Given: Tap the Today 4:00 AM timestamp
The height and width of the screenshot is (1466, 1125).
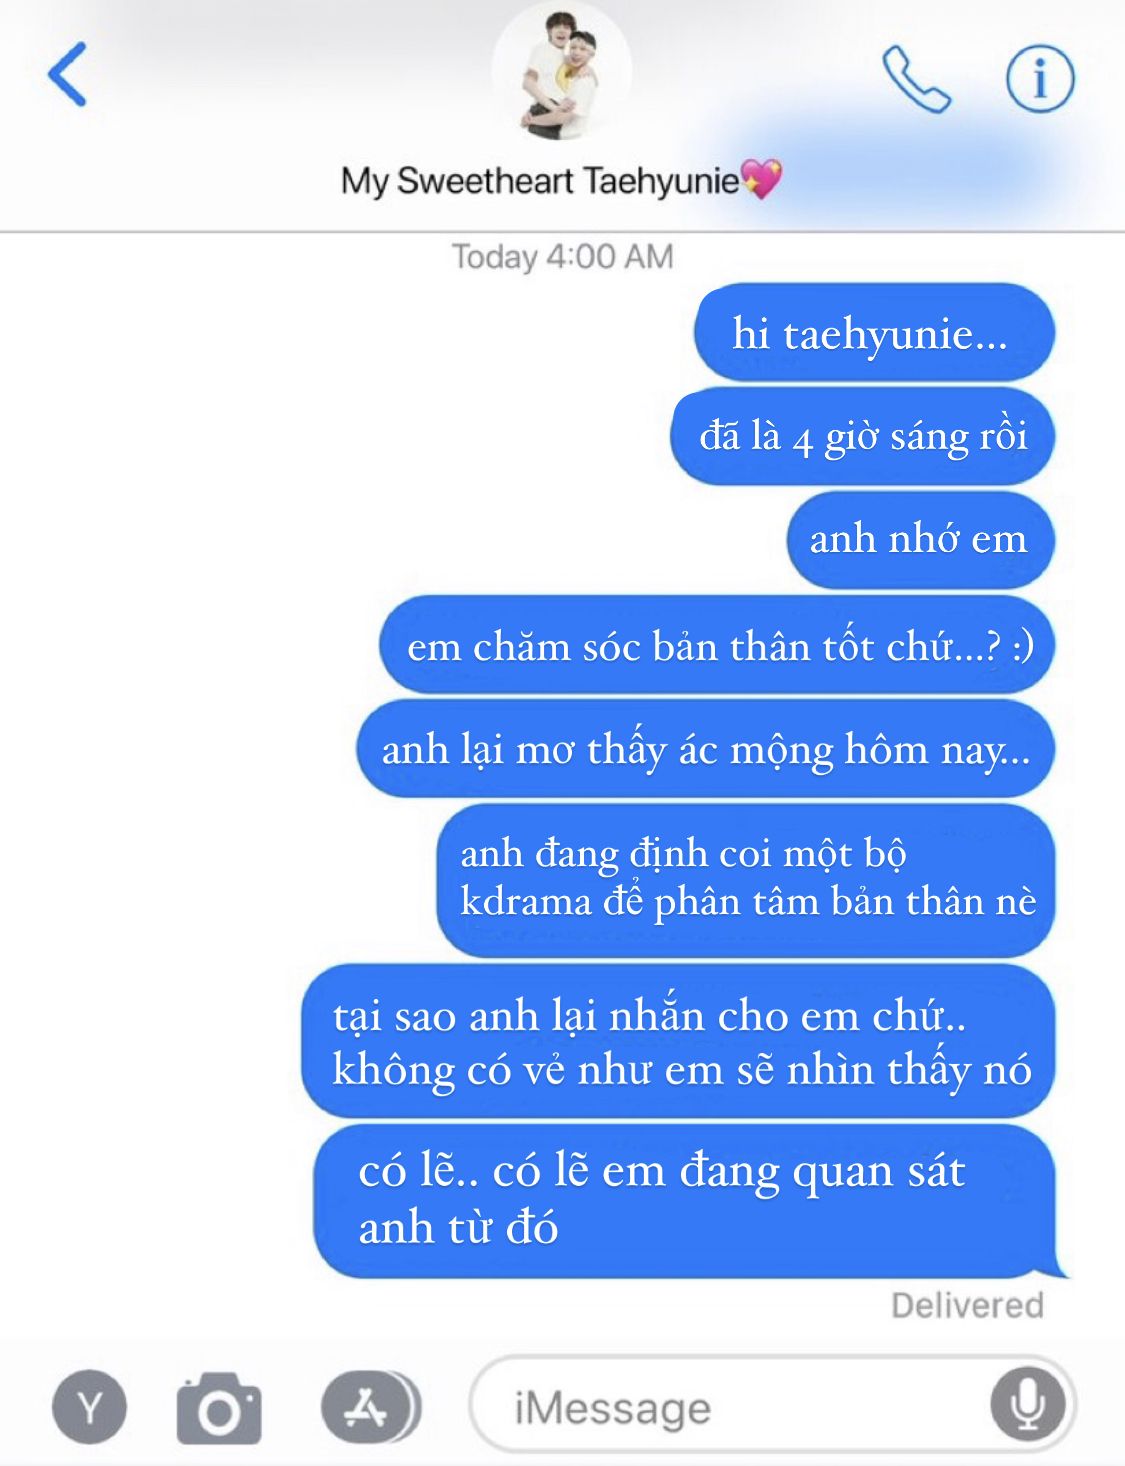Looking at the screenshot, I should pyautogui.click(x=562, y=257).
